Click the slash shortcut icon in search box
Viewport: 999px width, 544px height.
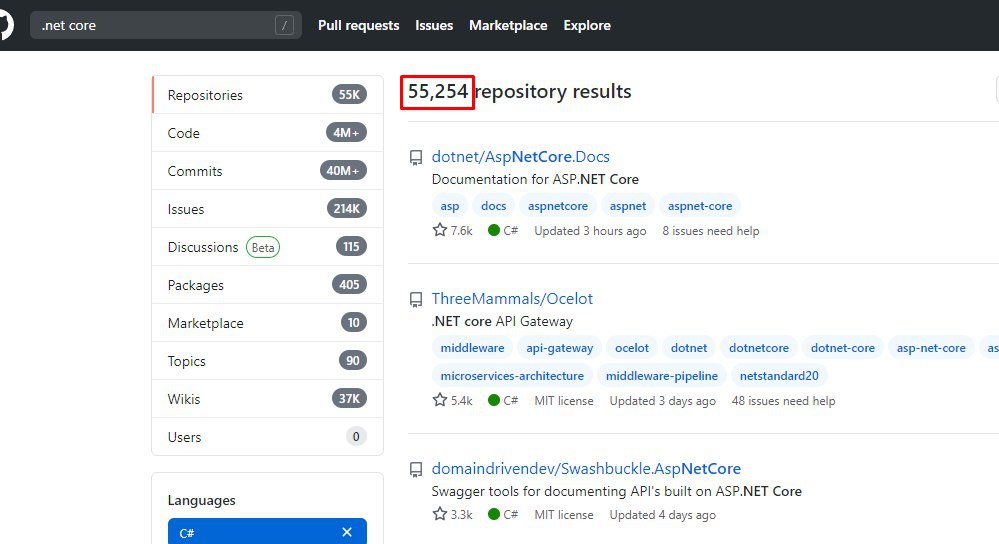284,25
